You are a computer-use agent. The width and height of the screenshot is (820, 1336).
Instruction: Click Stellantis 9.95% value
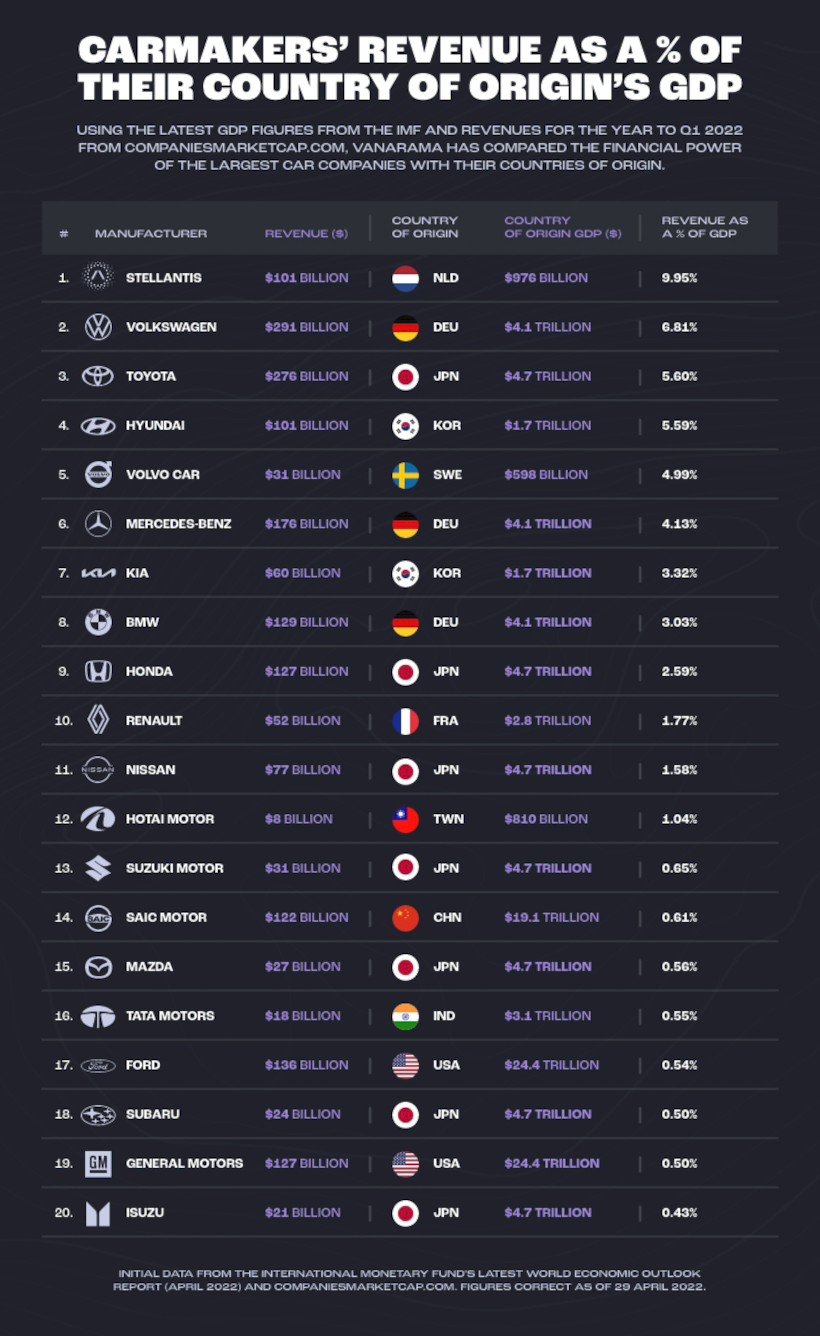pos(679,277)
